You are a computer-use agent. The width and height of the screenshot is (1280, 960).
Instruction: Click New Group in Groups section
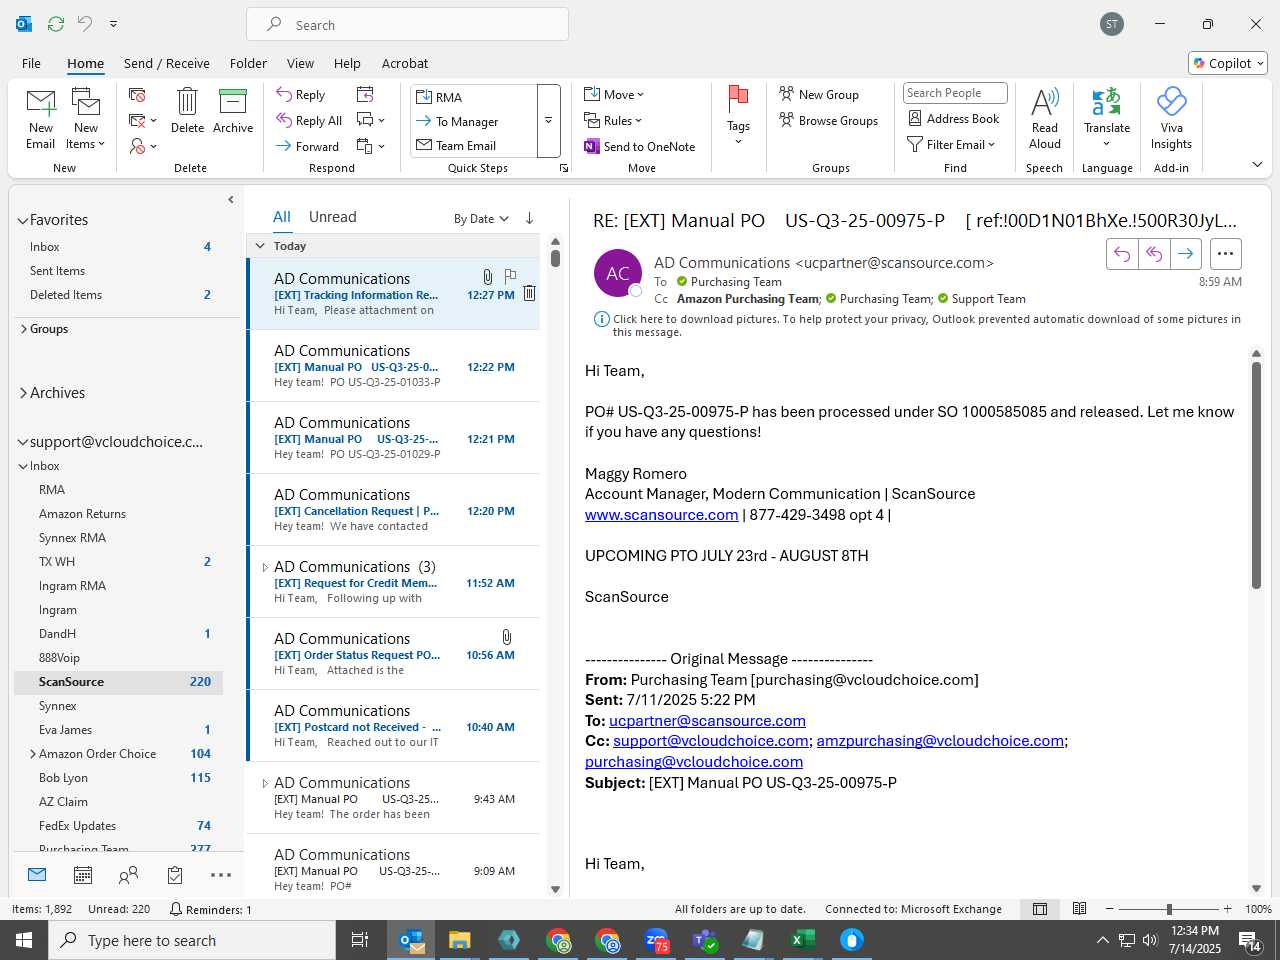[x=819, y=94]
